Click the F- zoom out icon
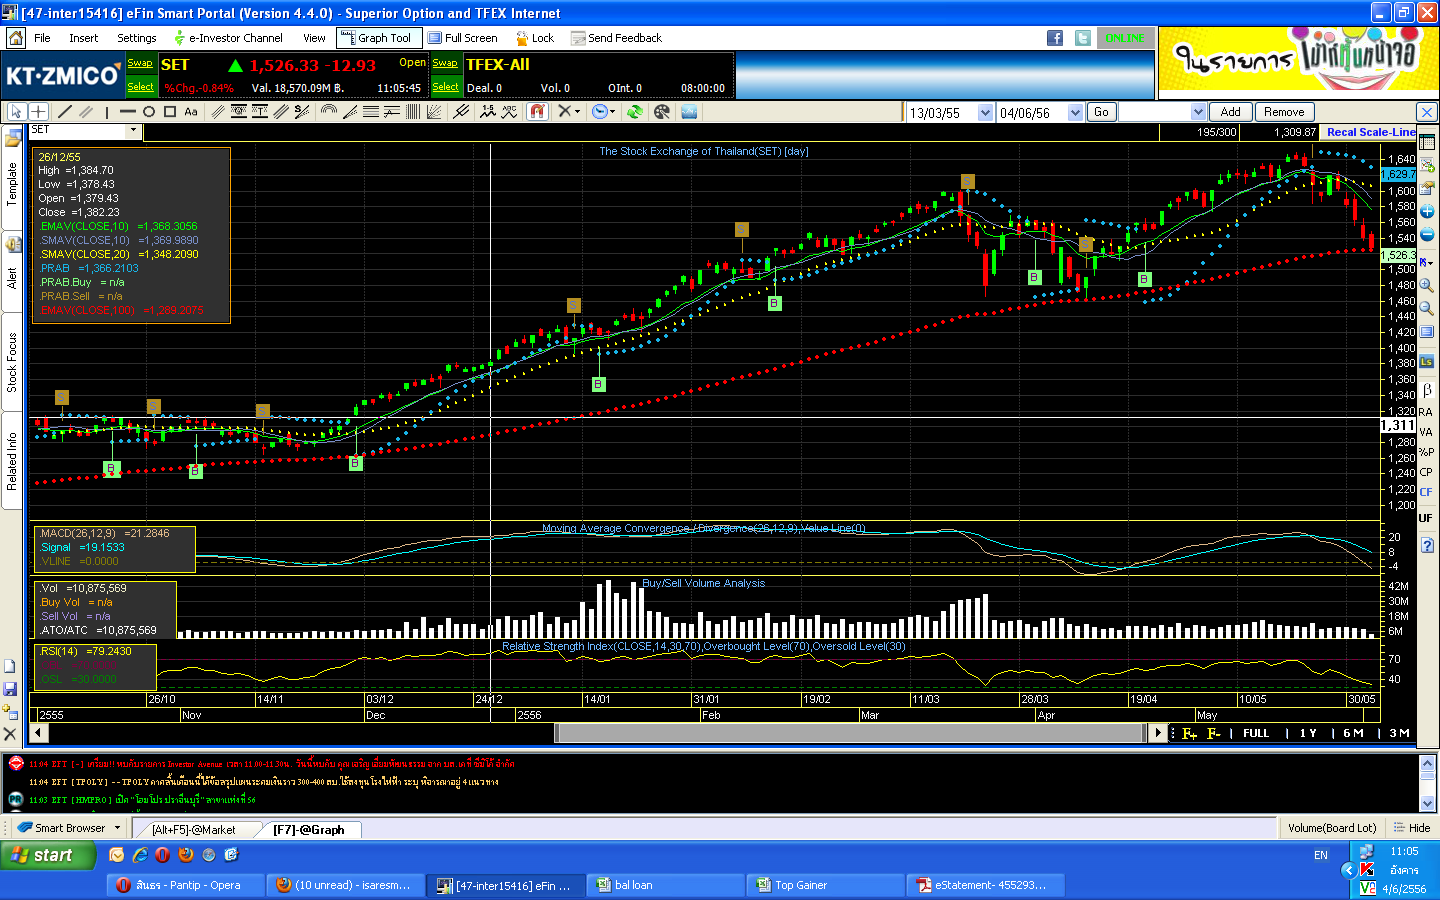Image resolution: width=1440 pixels, height=900 pixels. [x=1213, y=733]
